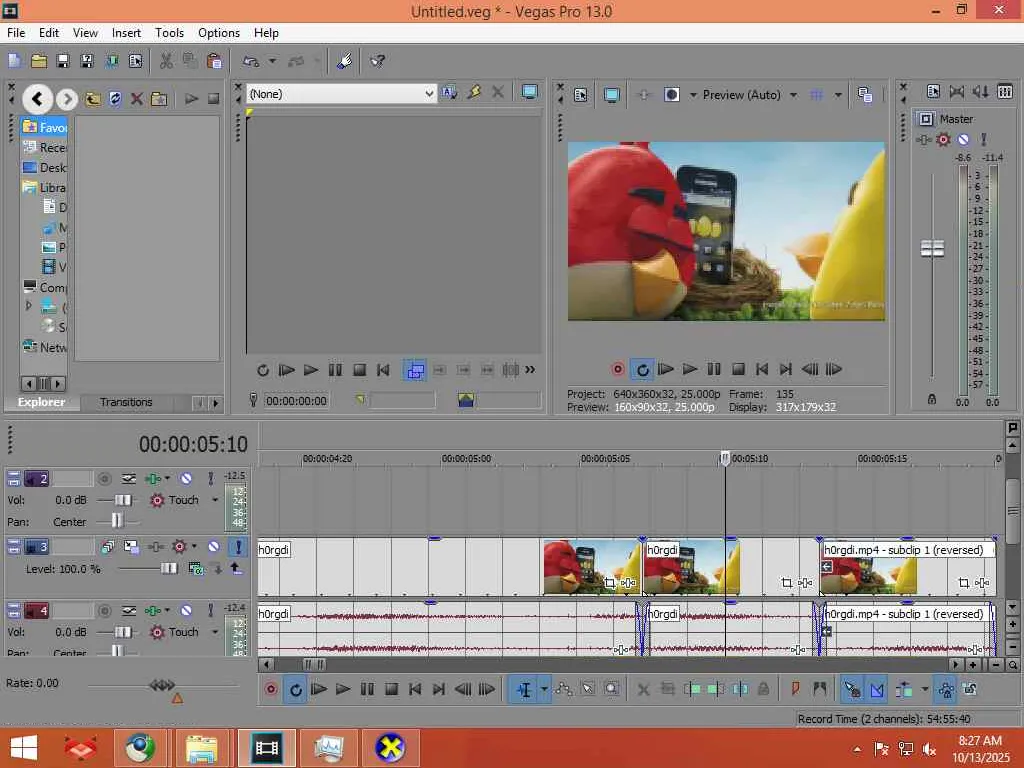Click the Master bus volume fader
The width and height of the screenshot is (1024, 768).
(x=932, y=248)
